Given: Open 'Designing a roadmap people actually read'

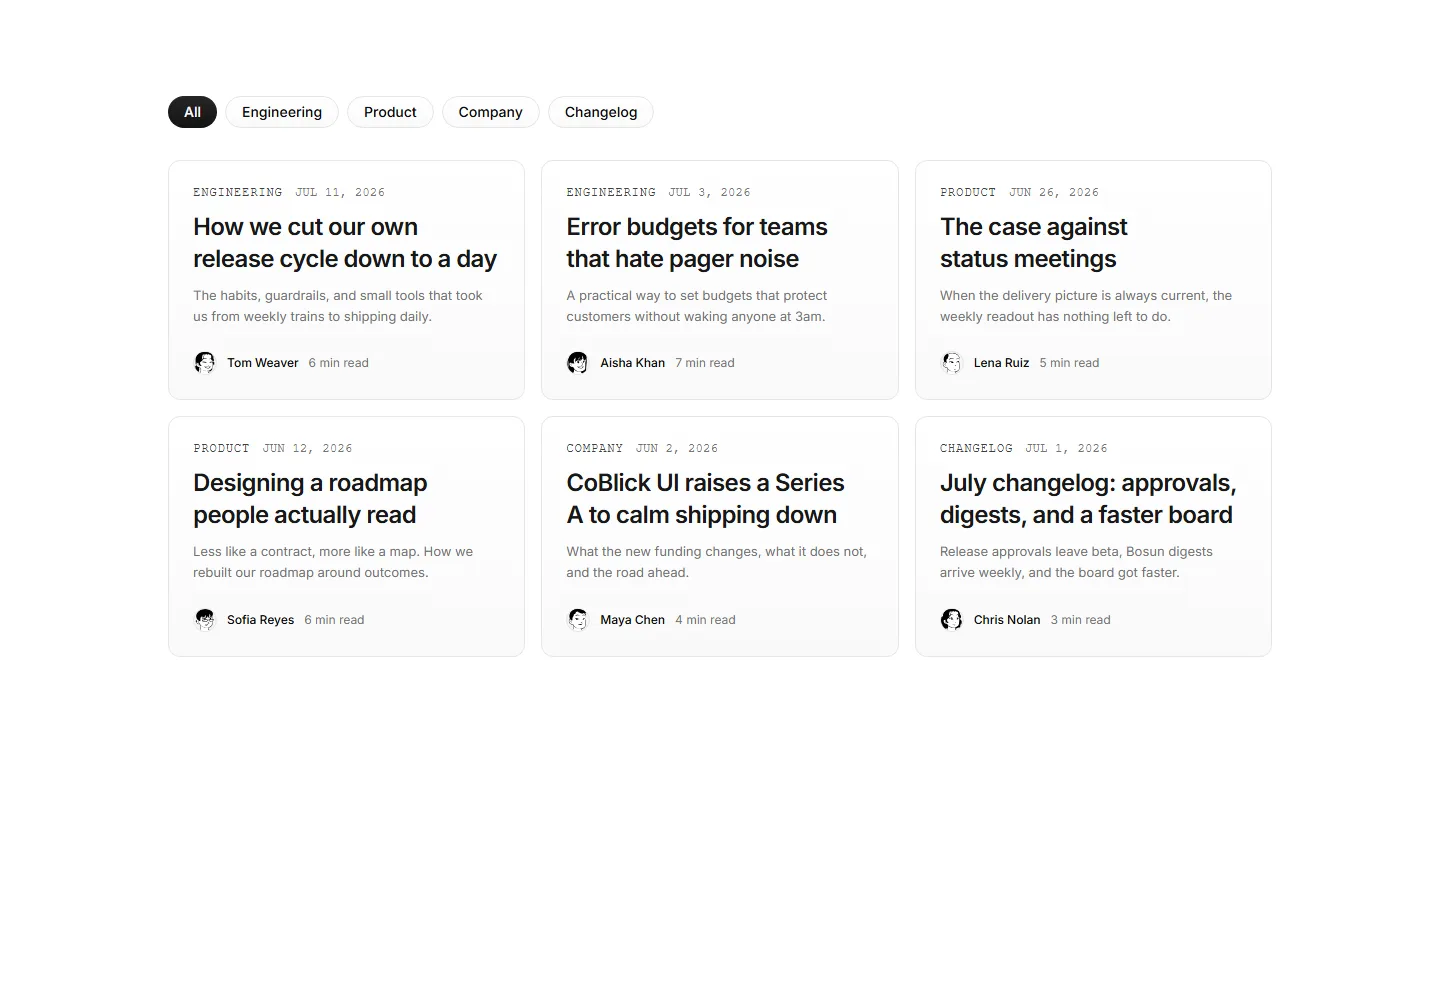Looking at the screenshot, I should coord(310,499).
